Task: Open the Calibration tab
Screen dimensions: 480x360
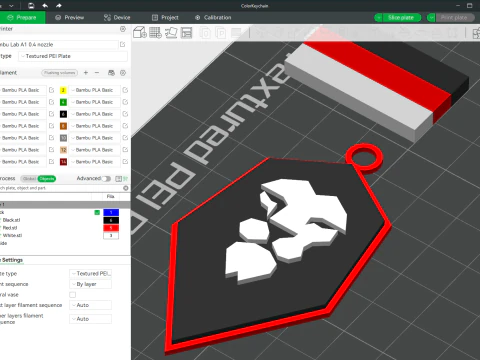Action: click(213, 17)
